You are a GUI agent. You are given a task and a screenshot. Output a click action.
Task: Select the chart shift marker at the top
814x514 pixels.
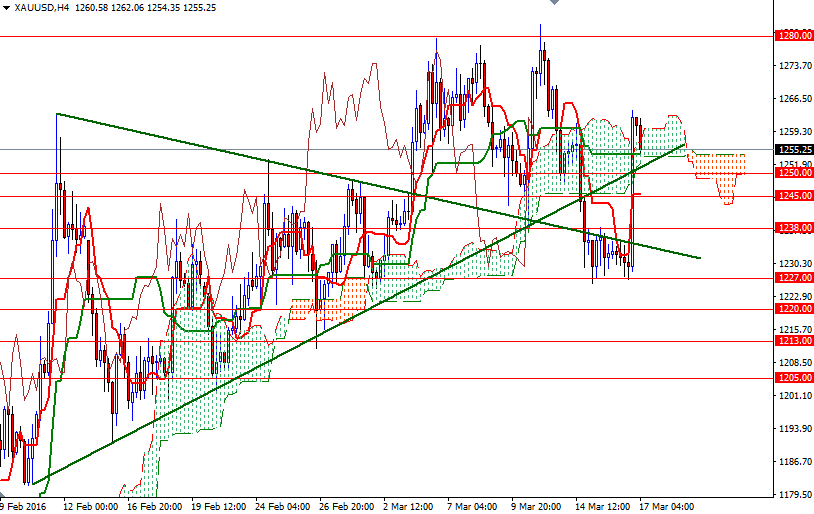click(x=554, y=3)
